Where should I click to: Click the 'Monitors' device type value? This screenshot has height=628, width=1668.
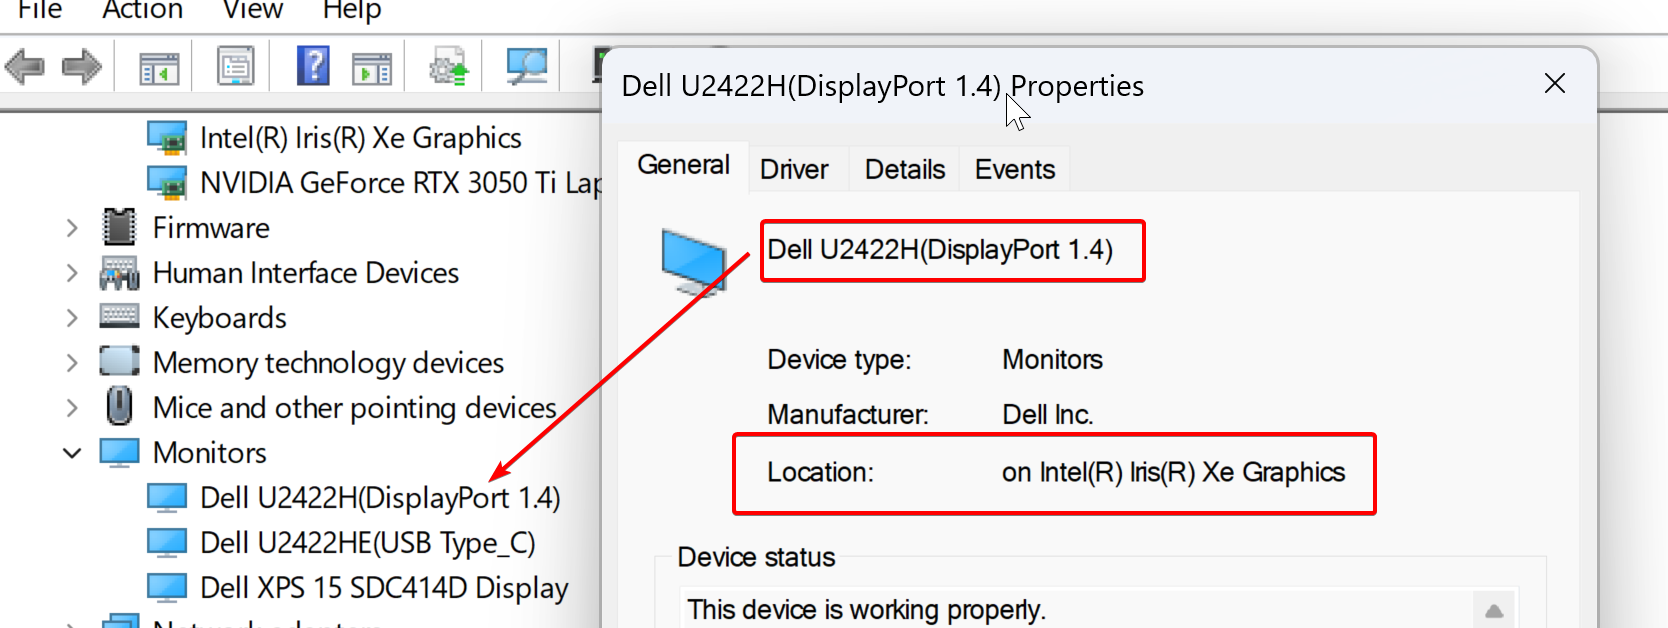[1052, 359]
